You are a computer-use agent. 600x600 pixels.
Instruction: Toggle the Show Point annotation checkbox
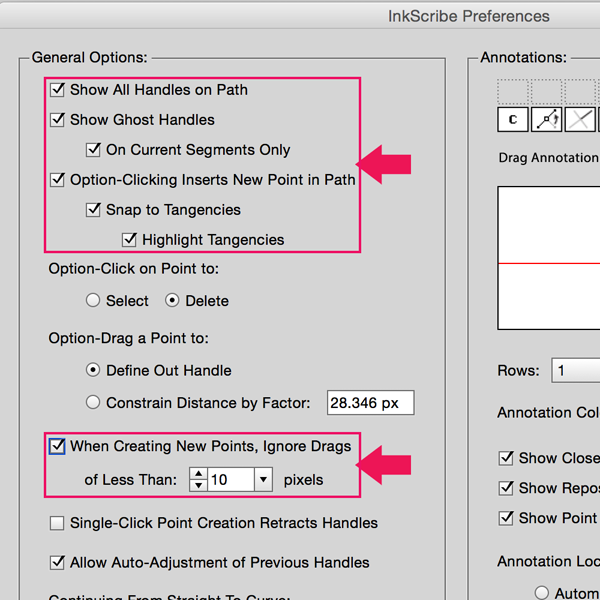506,518
